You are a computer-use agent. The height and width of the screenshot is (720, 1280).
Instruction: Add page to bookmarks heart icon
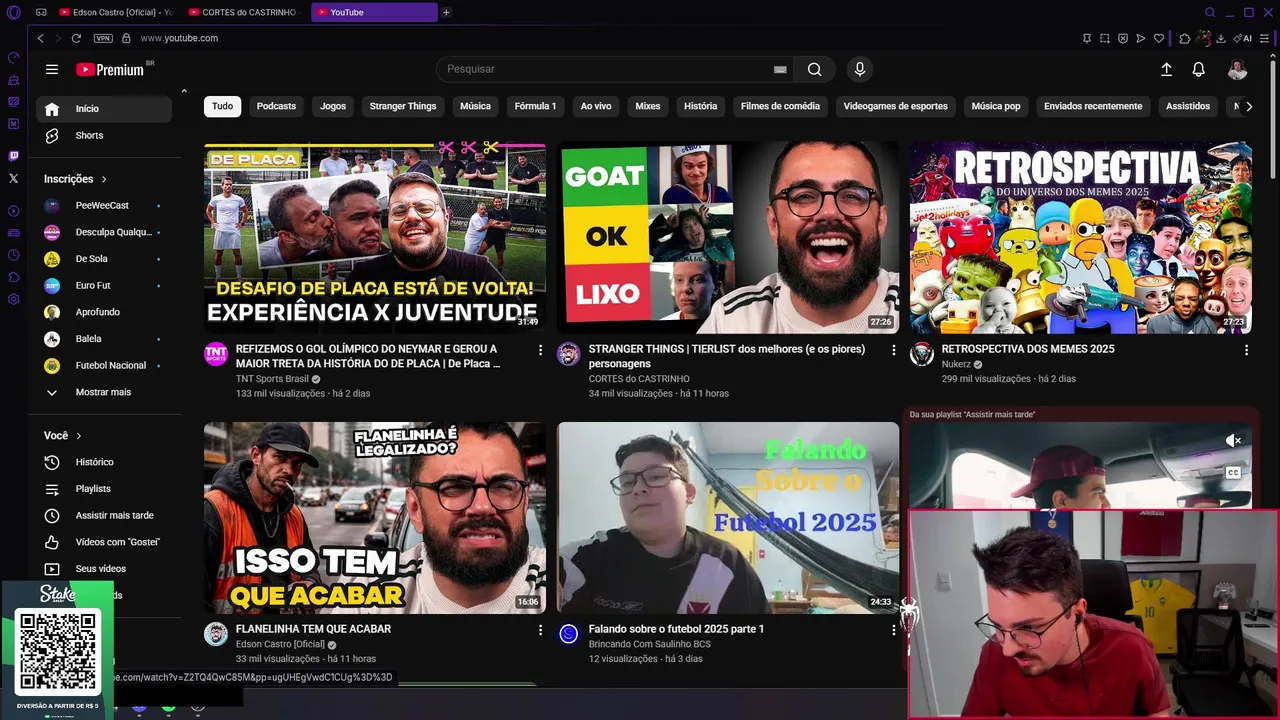pos(1159,38)
